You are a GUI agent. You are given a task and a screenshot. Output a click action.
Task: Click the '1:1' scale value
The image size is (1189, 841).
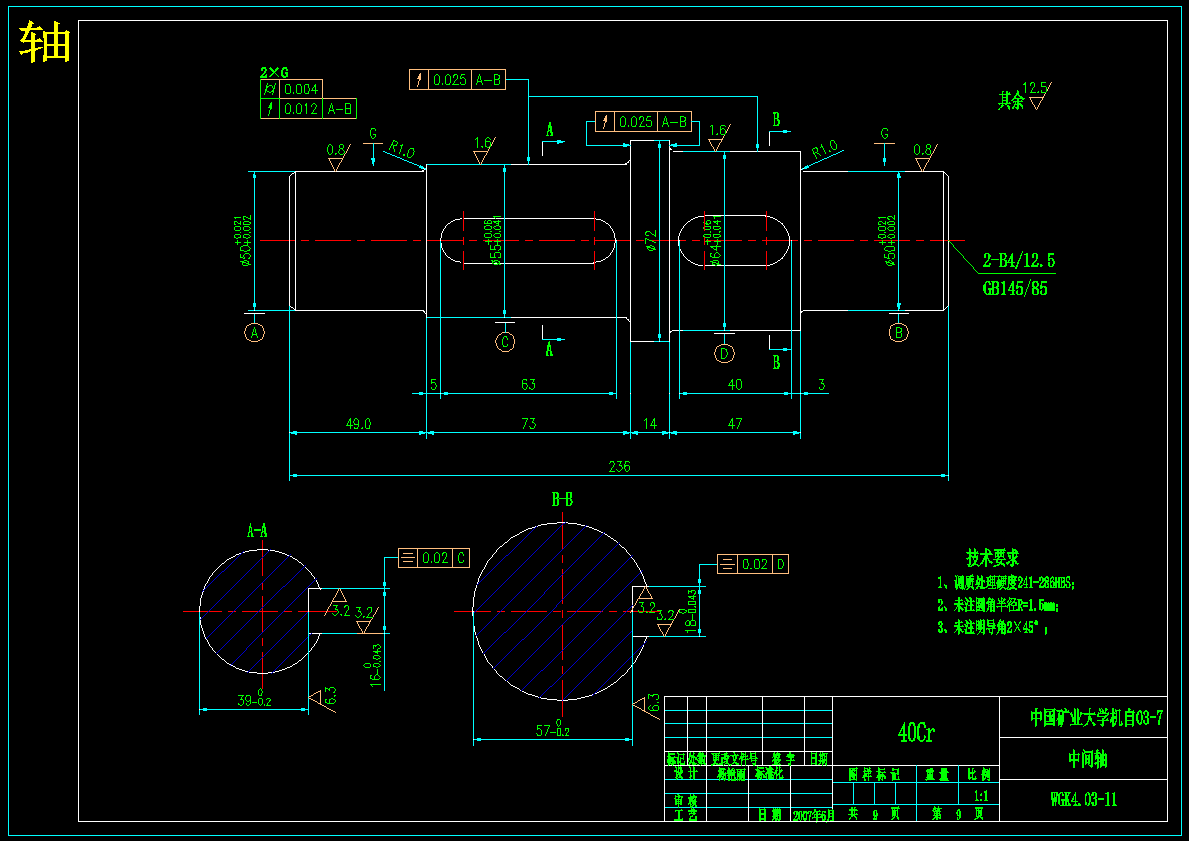tap(980, 796)
